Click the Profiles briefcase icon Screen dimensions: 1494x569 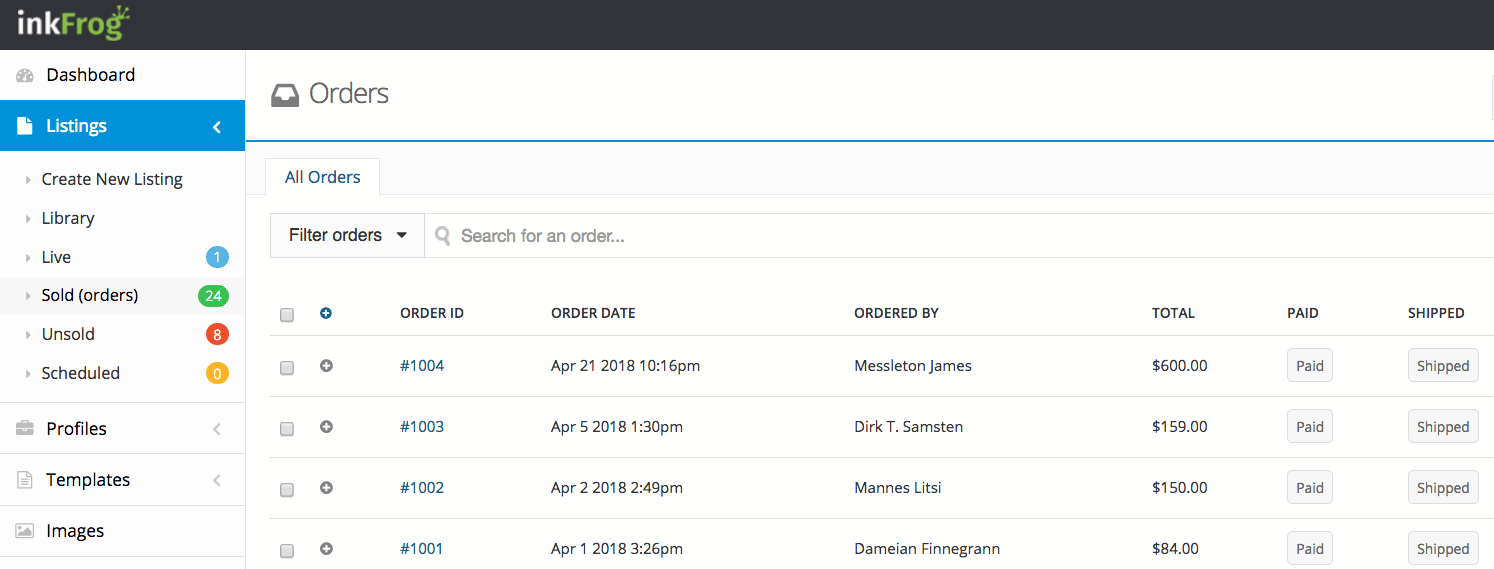(x=25, y=428)
